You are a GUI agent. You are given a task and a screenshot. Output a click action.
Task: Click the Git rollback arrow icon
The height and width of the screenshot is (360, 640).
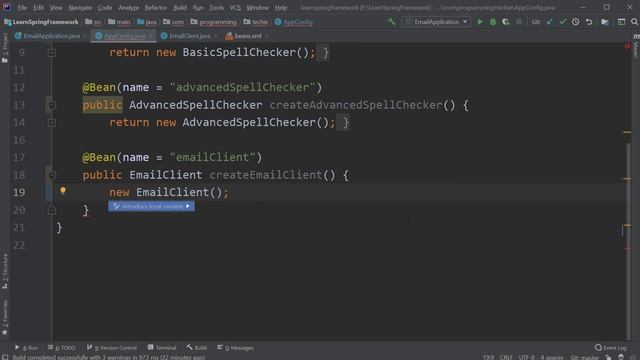point(589,22)
